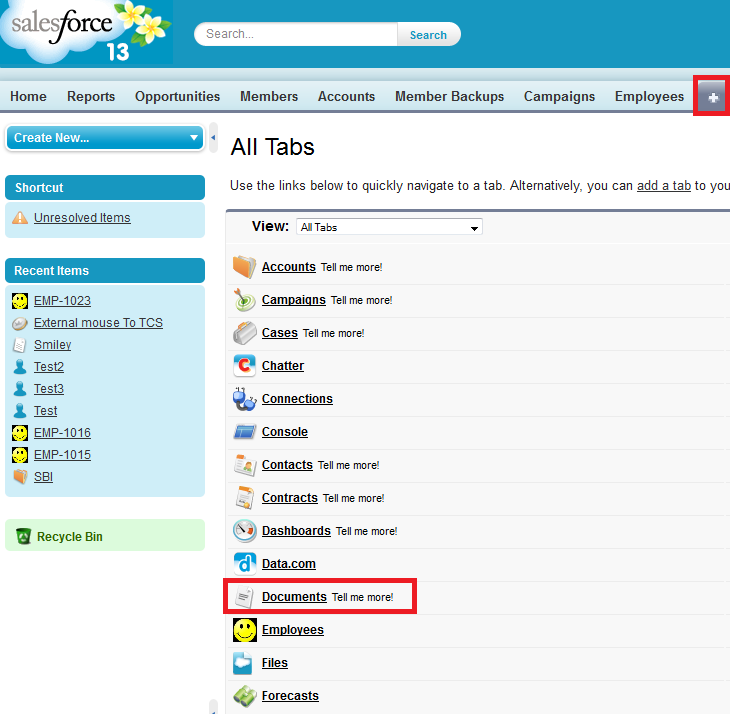
Task: Open recent item EMP-1023
Action: 62,301
